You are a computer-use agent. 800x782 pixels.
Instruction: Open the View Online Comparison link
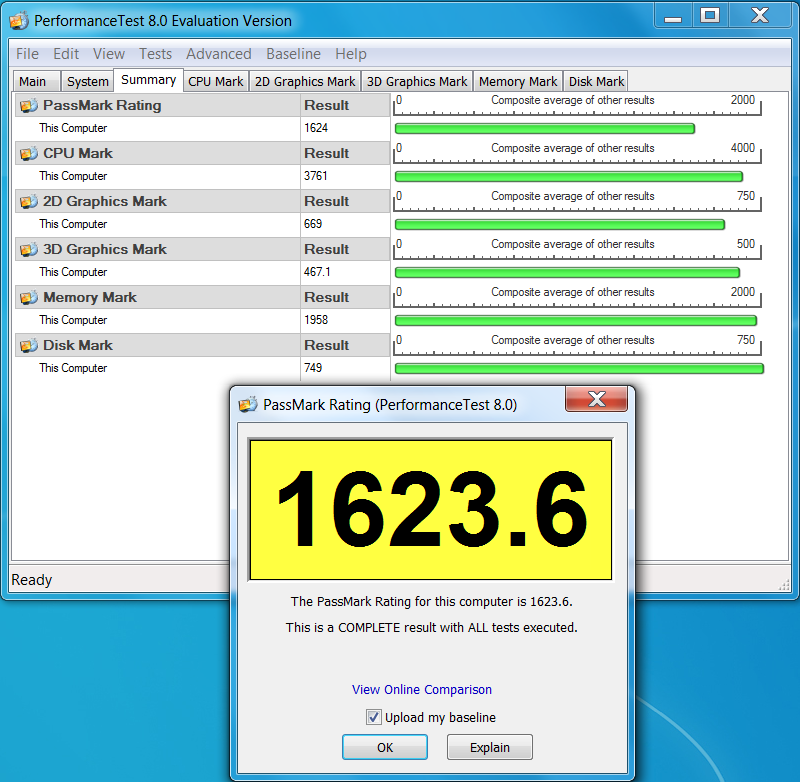point(421,690)
